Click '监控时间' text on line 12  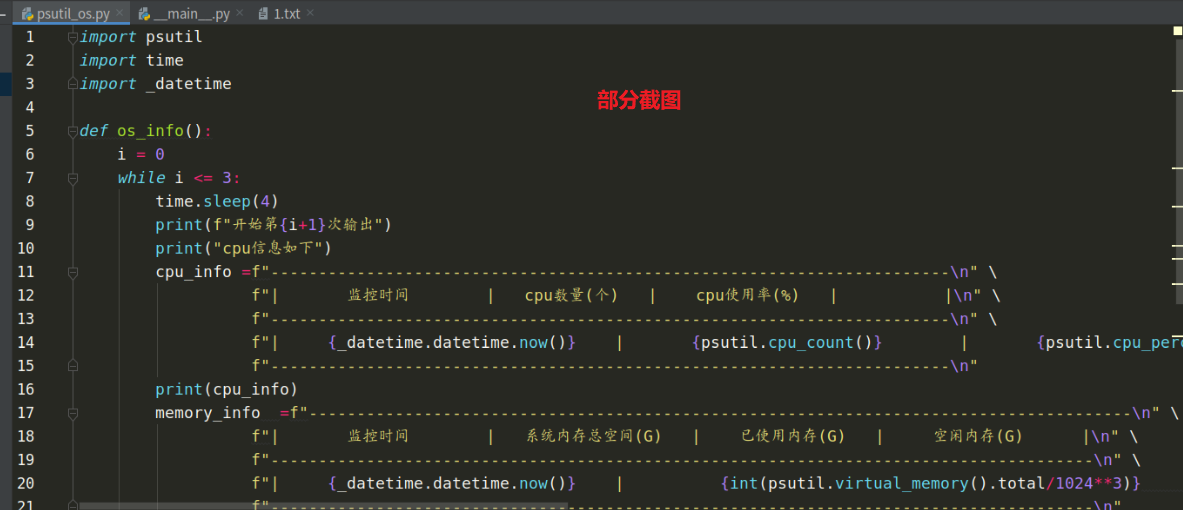click(378, 295)
